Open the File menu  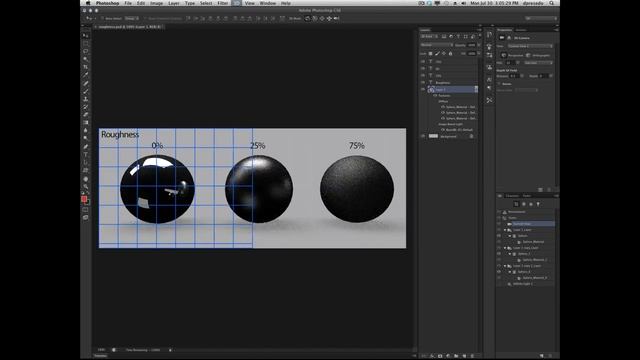coord(128,3)
